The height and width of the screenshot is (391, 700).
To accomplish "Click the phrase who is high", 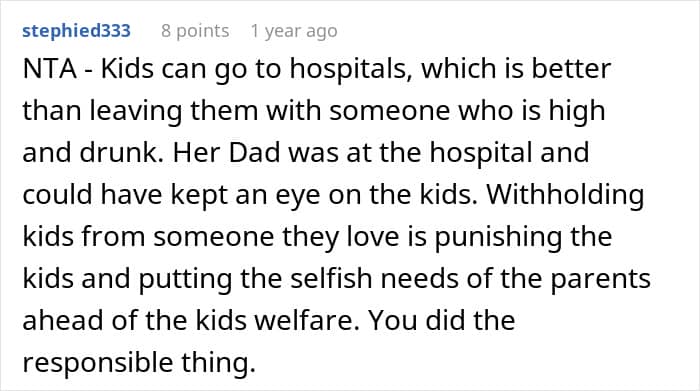I will tap(532, 111).
